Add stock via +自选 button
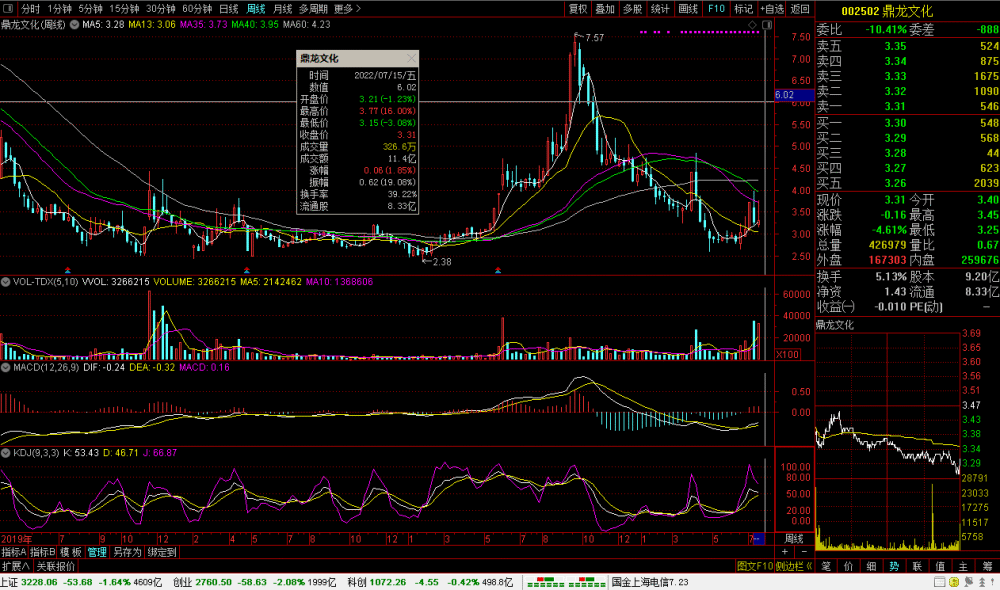 772,8
